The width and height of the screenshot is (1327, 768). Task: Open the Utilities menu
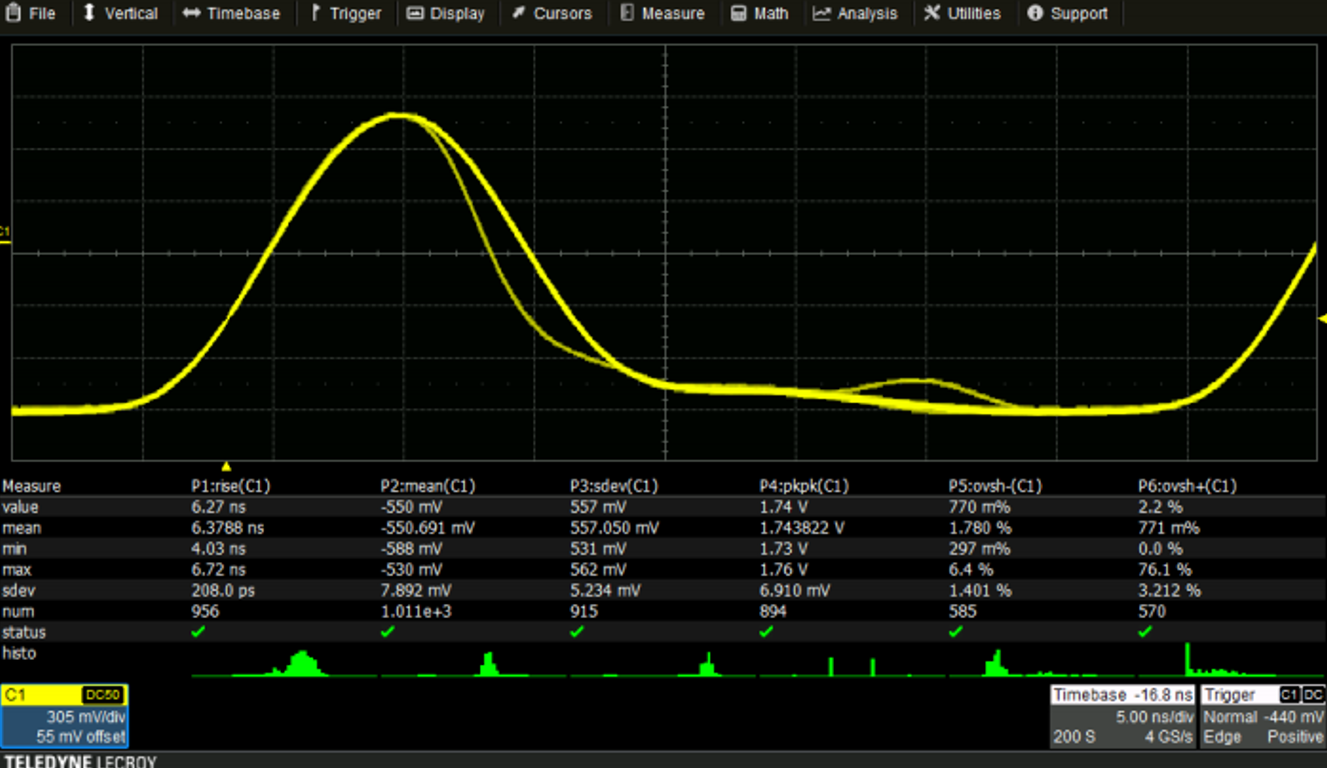[x=961, y=14]
